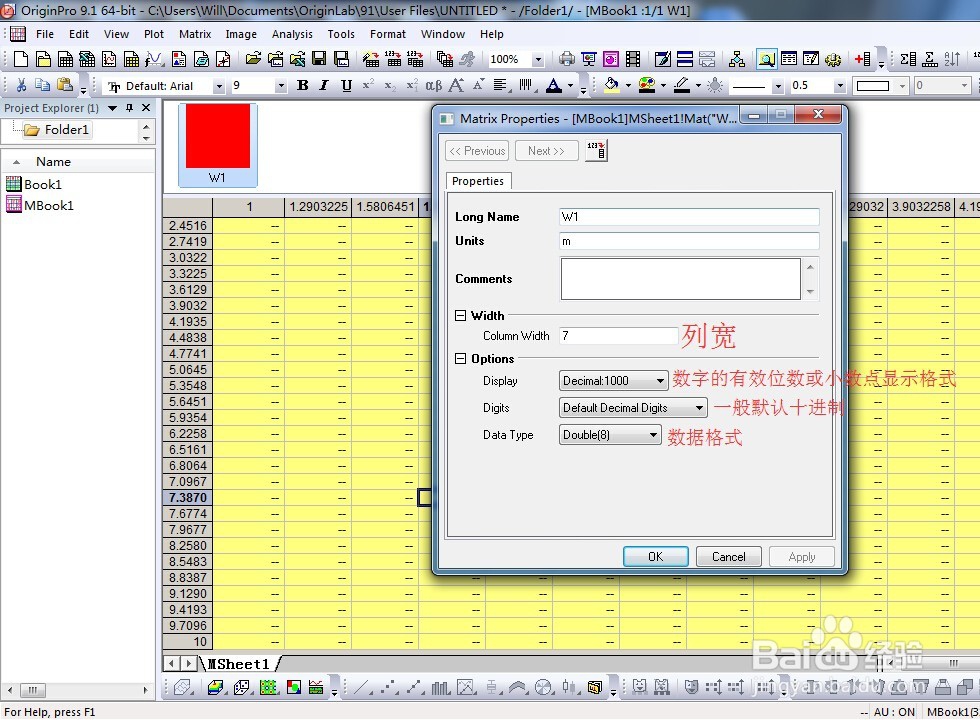Open the Image menu
Image resolution: width=980 pixels, height=720 pixels.
[241, 34]
